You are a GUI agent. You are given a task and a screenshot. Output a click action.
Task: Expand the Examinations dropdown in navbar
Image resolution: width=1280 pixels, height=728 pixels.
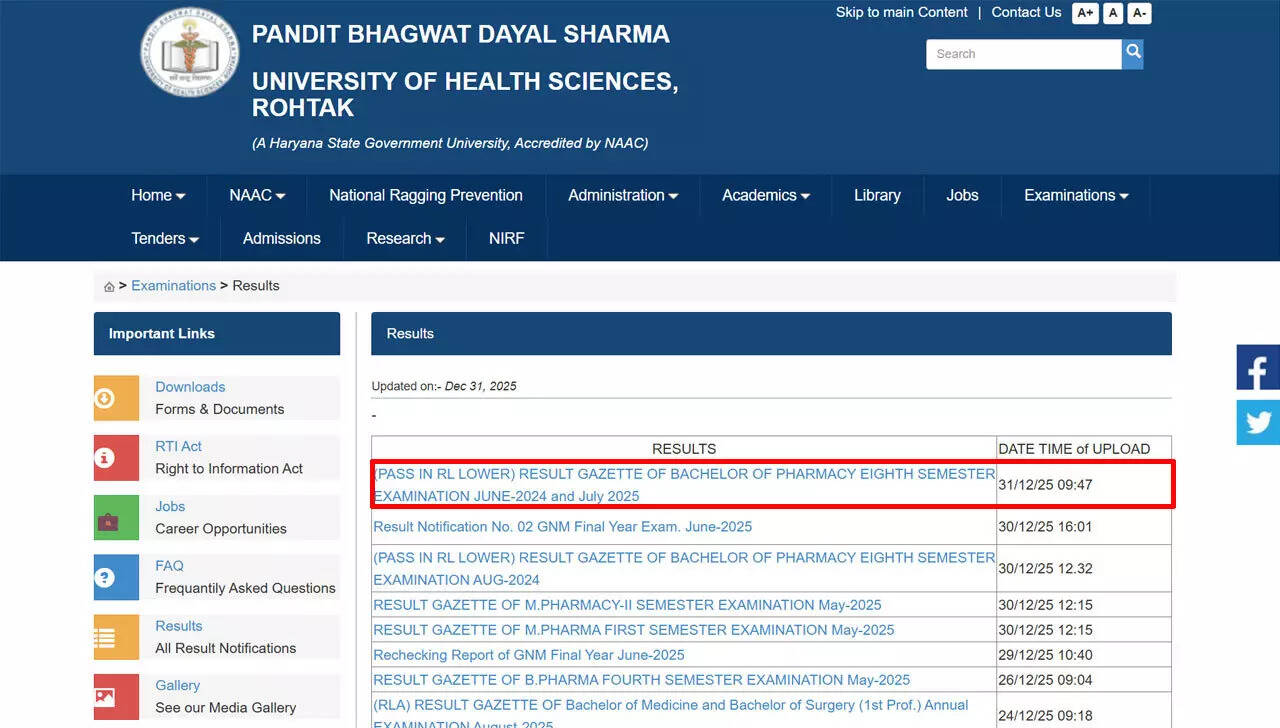[1076, 196]
